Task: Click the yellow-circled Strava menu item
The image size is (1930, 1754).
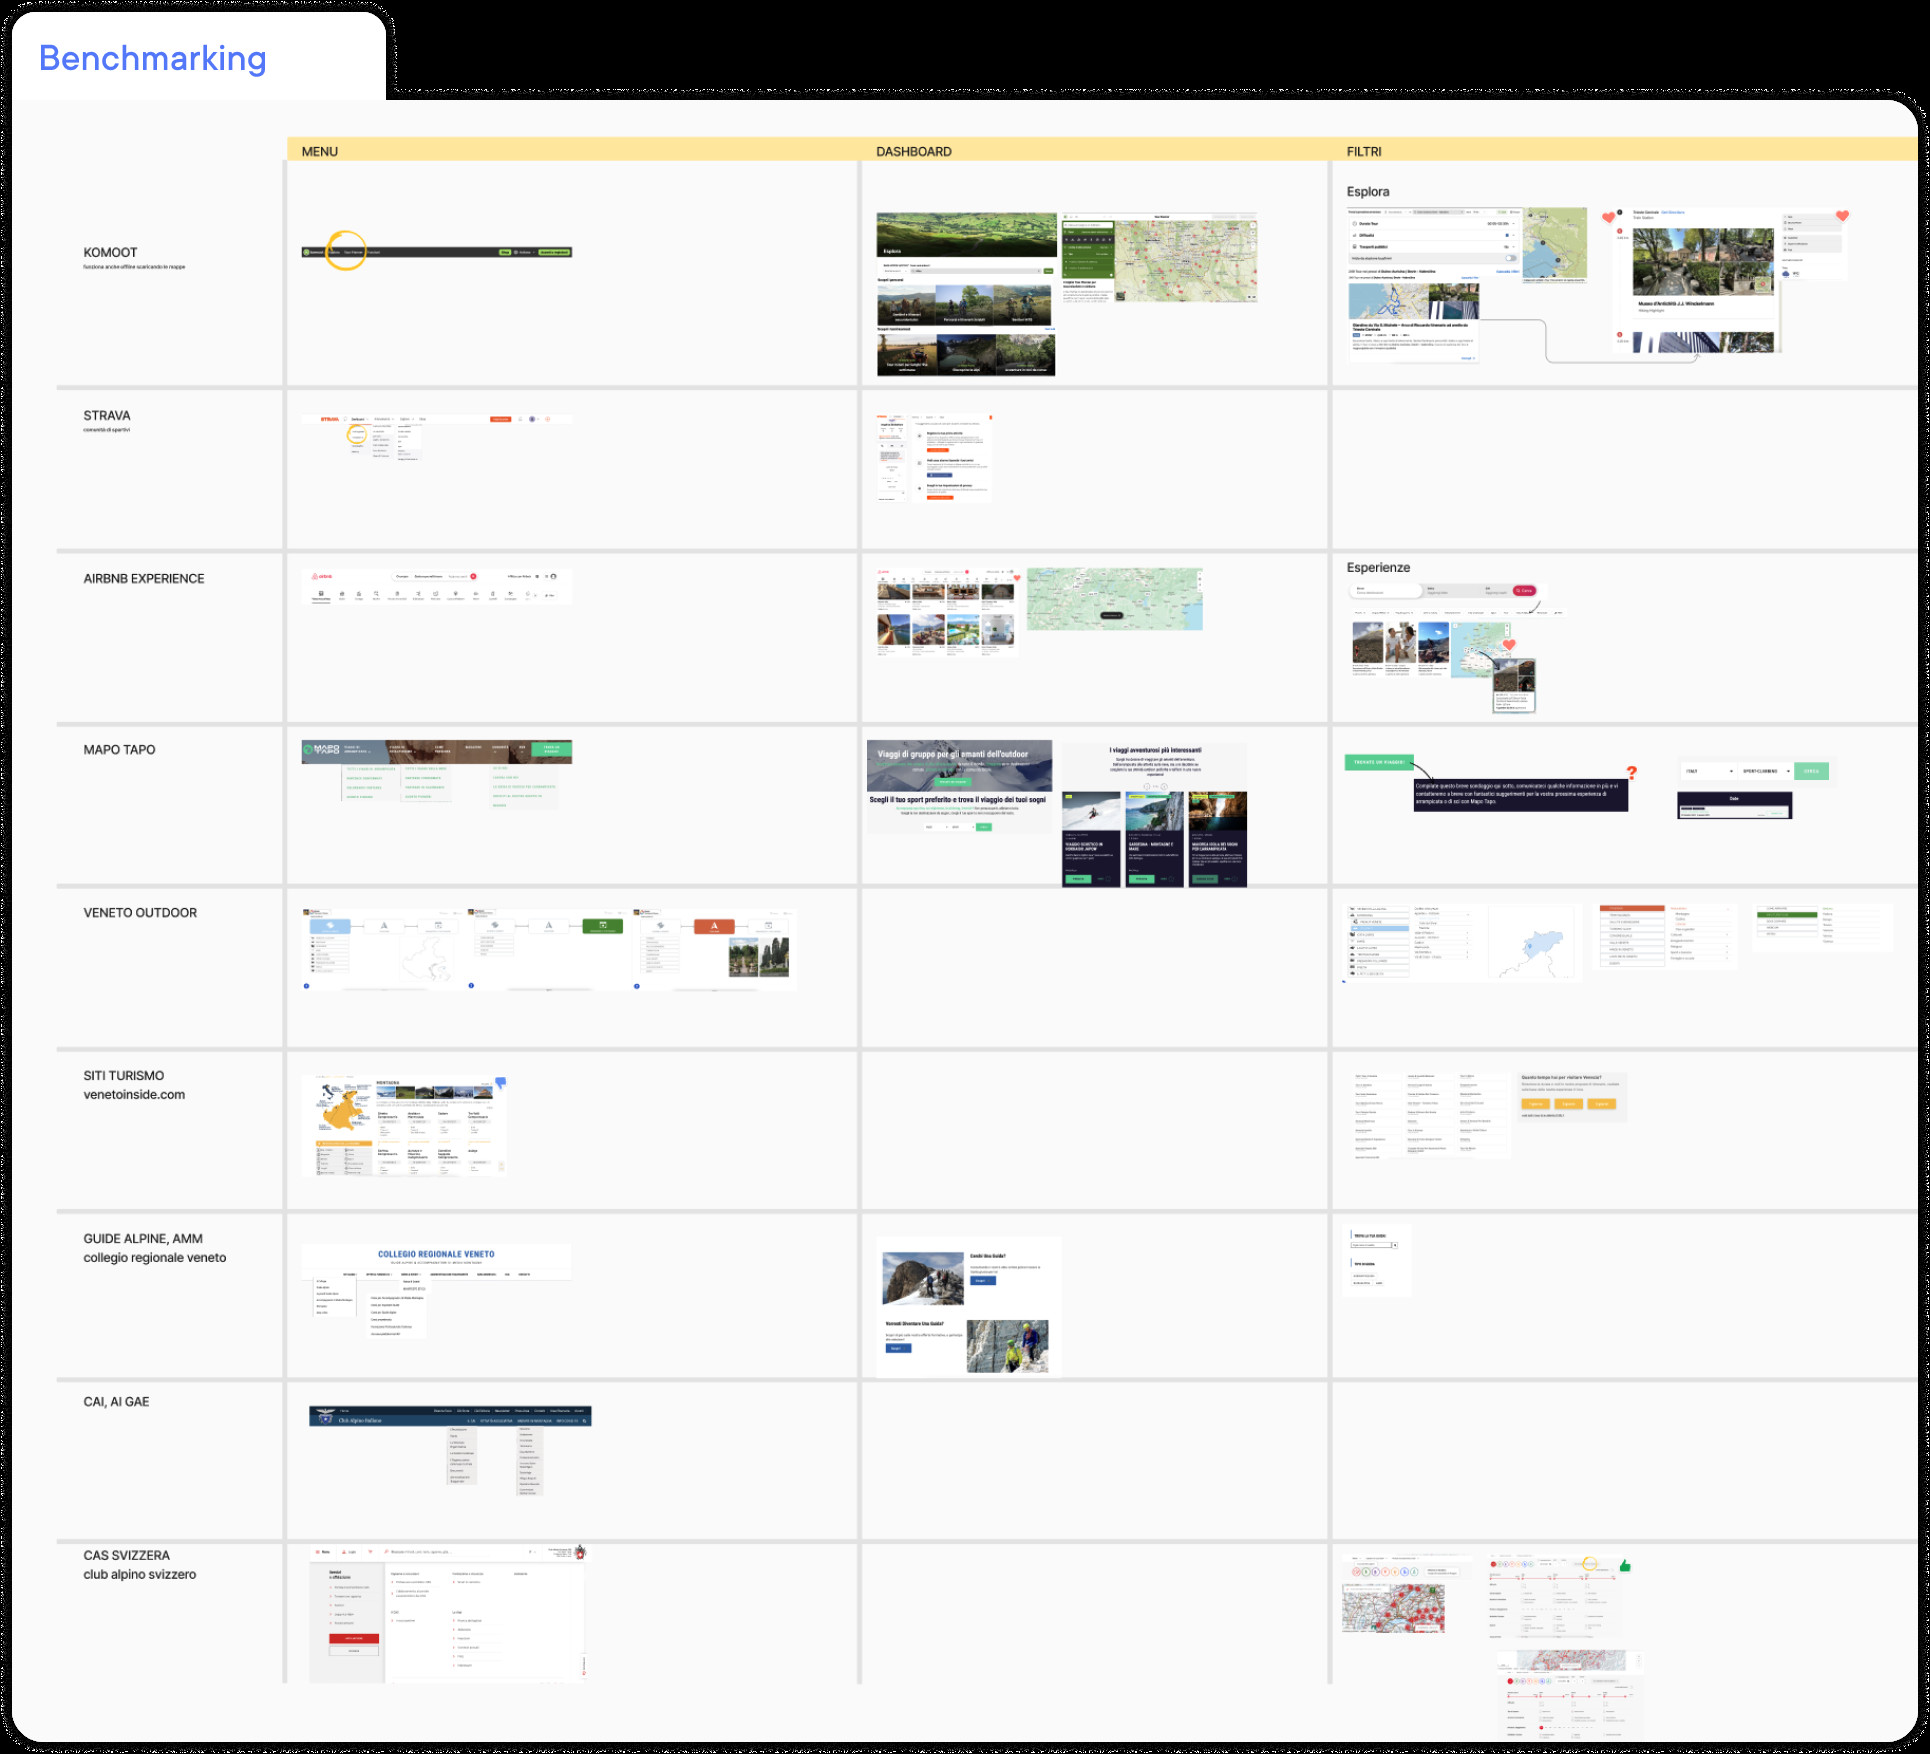Action: click(x=357, y=434)
